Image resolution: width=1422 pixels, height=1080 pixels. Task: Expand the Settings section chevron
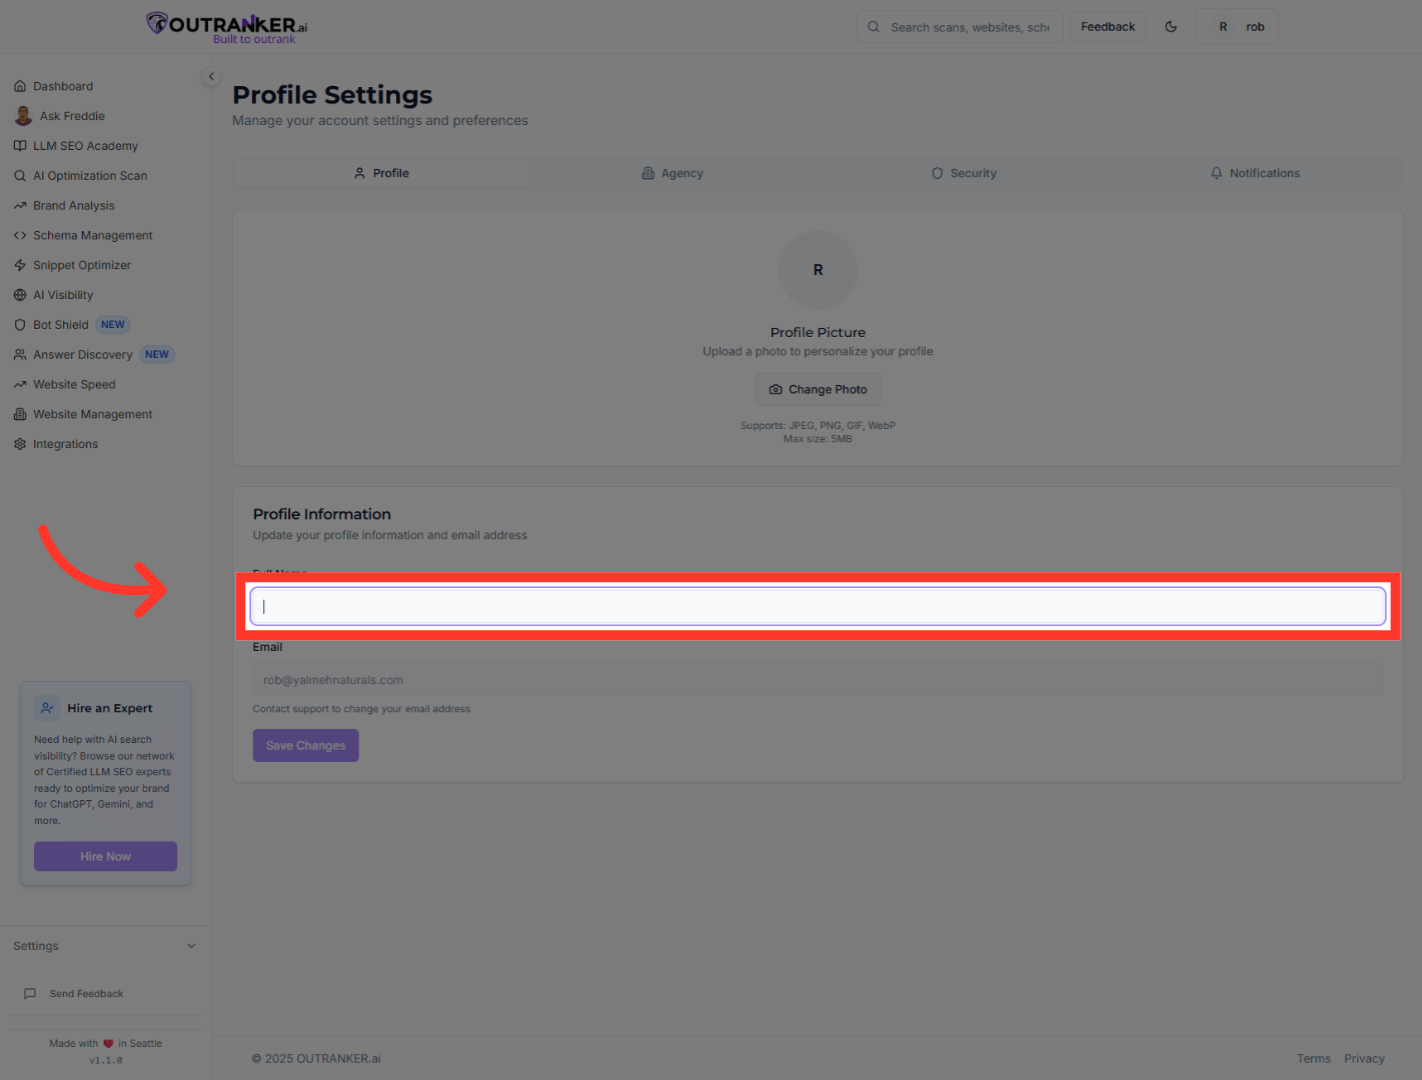click(191, 946)
